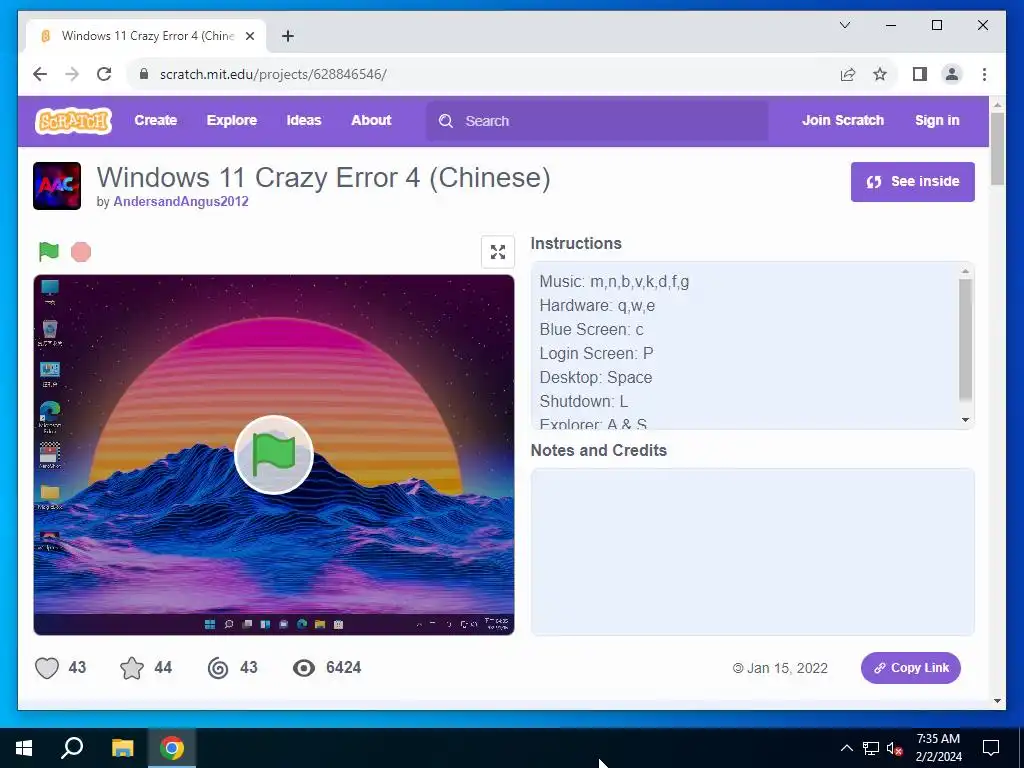This screenshot has height=768, width=1024.
Task: Click the small green flag above stage
Action: 49,251
